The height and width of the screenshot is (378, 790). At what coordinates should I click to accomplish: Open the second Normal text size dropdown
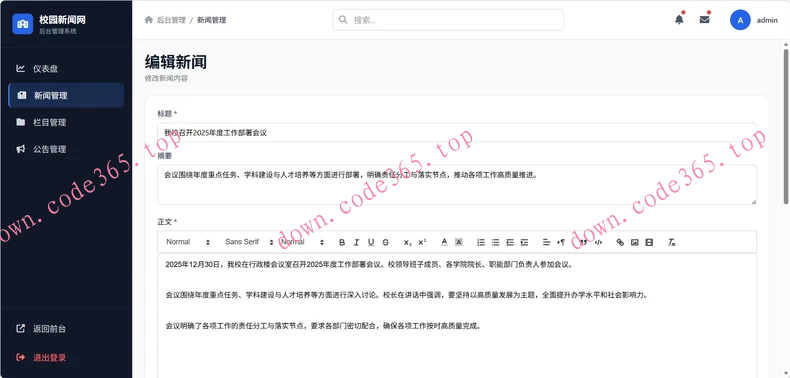point(302,242)
